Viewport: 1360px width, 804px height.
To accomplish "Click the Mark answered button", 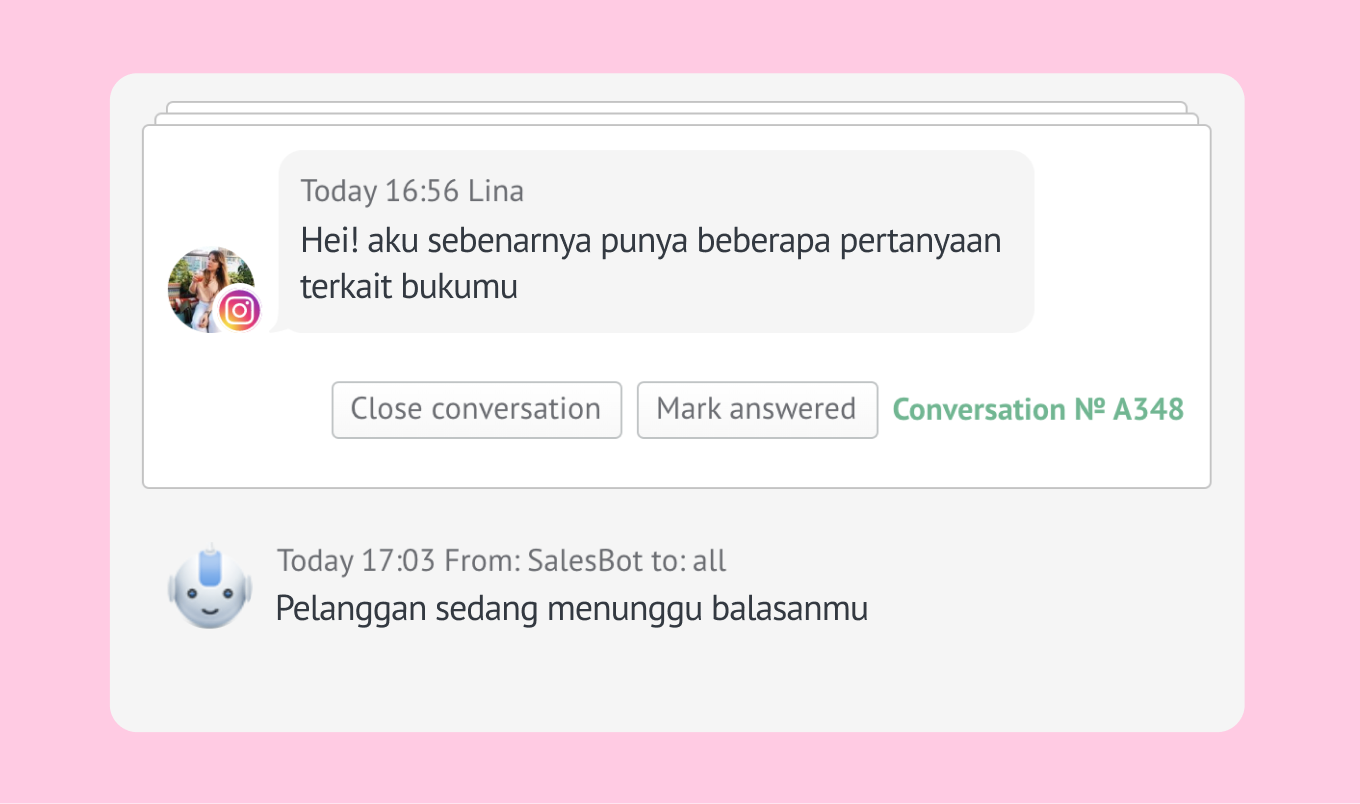I will point(757,410).
